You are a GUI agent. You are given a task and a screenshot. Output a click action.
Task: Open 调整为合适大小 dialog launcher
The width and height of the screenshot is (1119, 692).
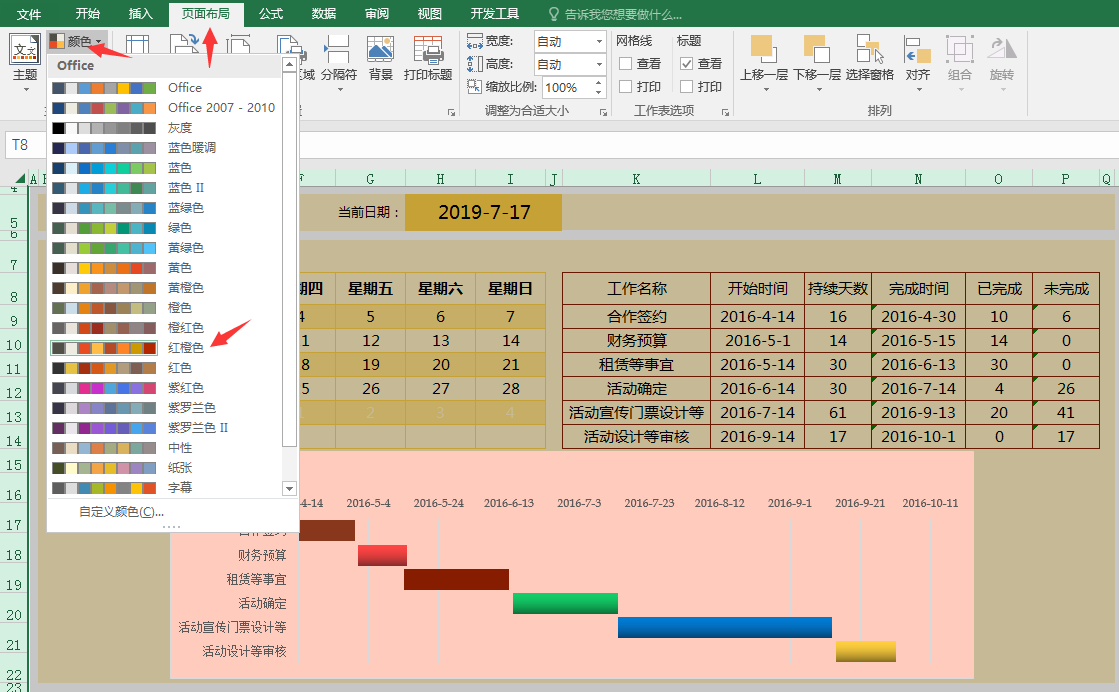[603, 112]
